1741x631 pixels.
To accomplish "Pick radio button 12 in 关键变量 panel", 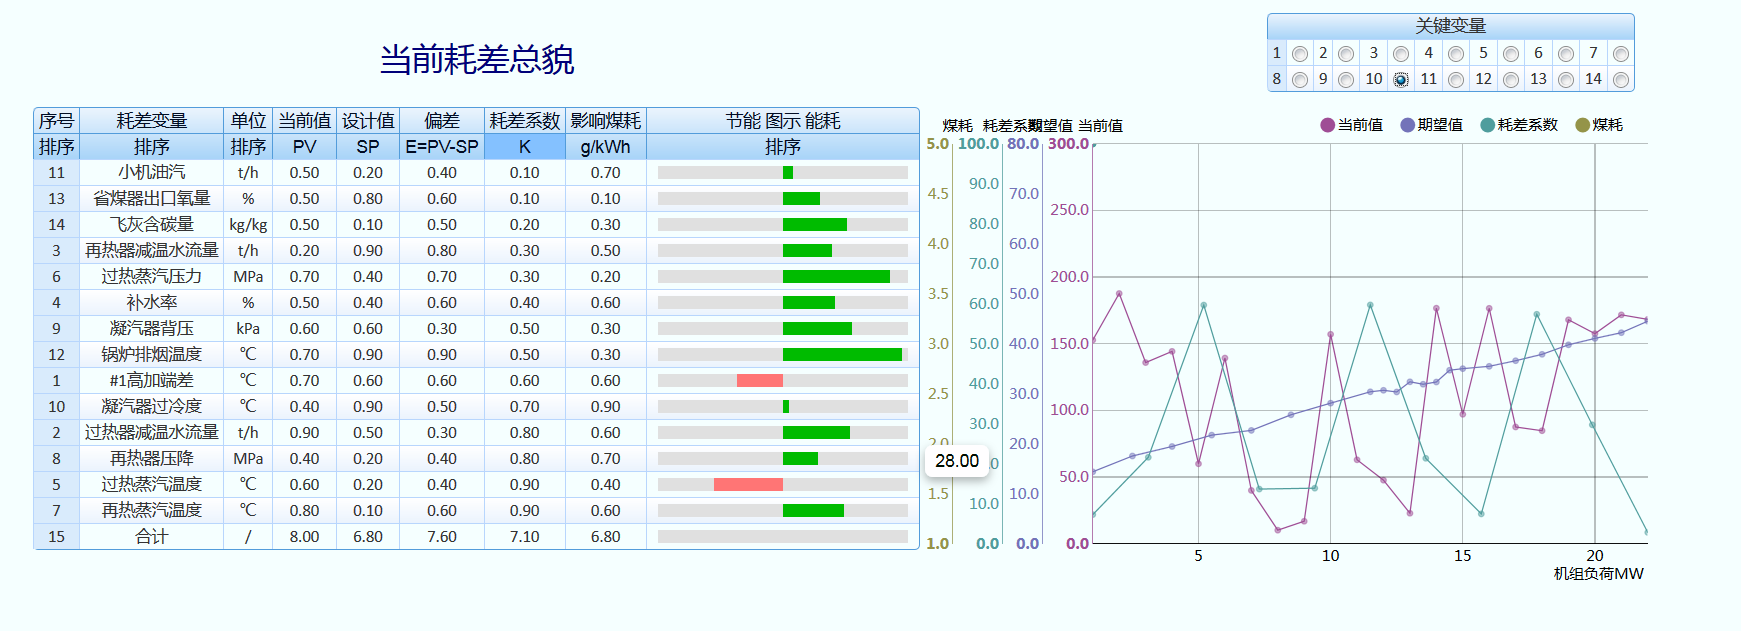I will (x=1511, y=80).
